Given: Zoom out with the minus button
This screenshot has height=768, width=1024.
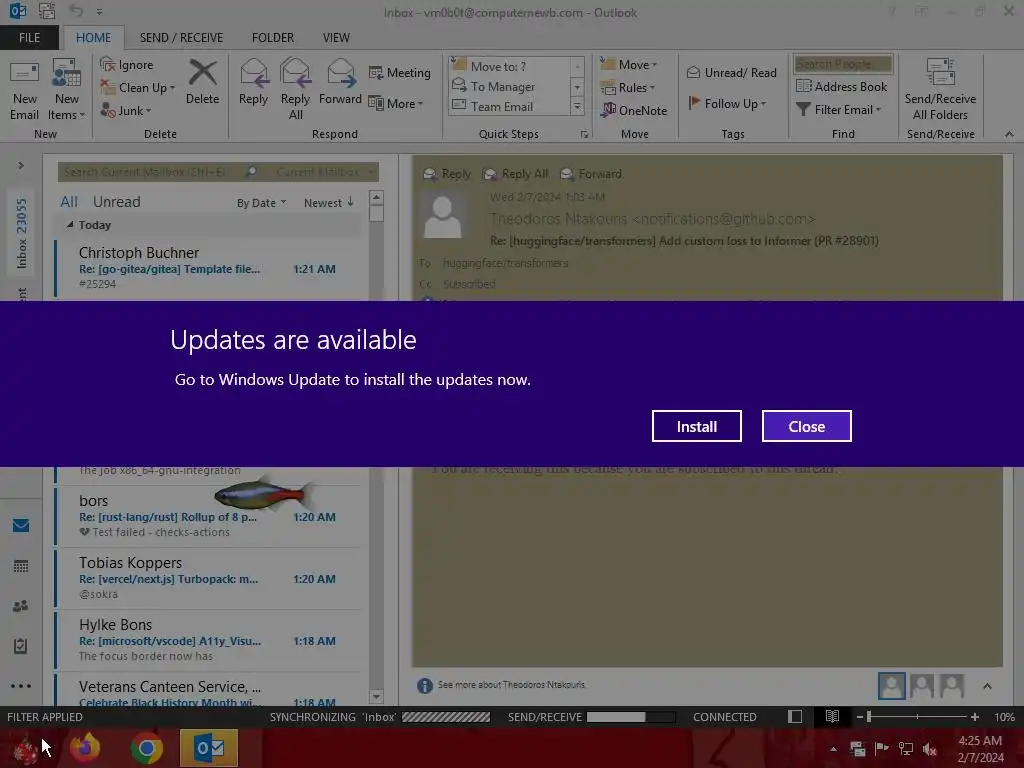Looking at the screenshot, I should point(860,716).
